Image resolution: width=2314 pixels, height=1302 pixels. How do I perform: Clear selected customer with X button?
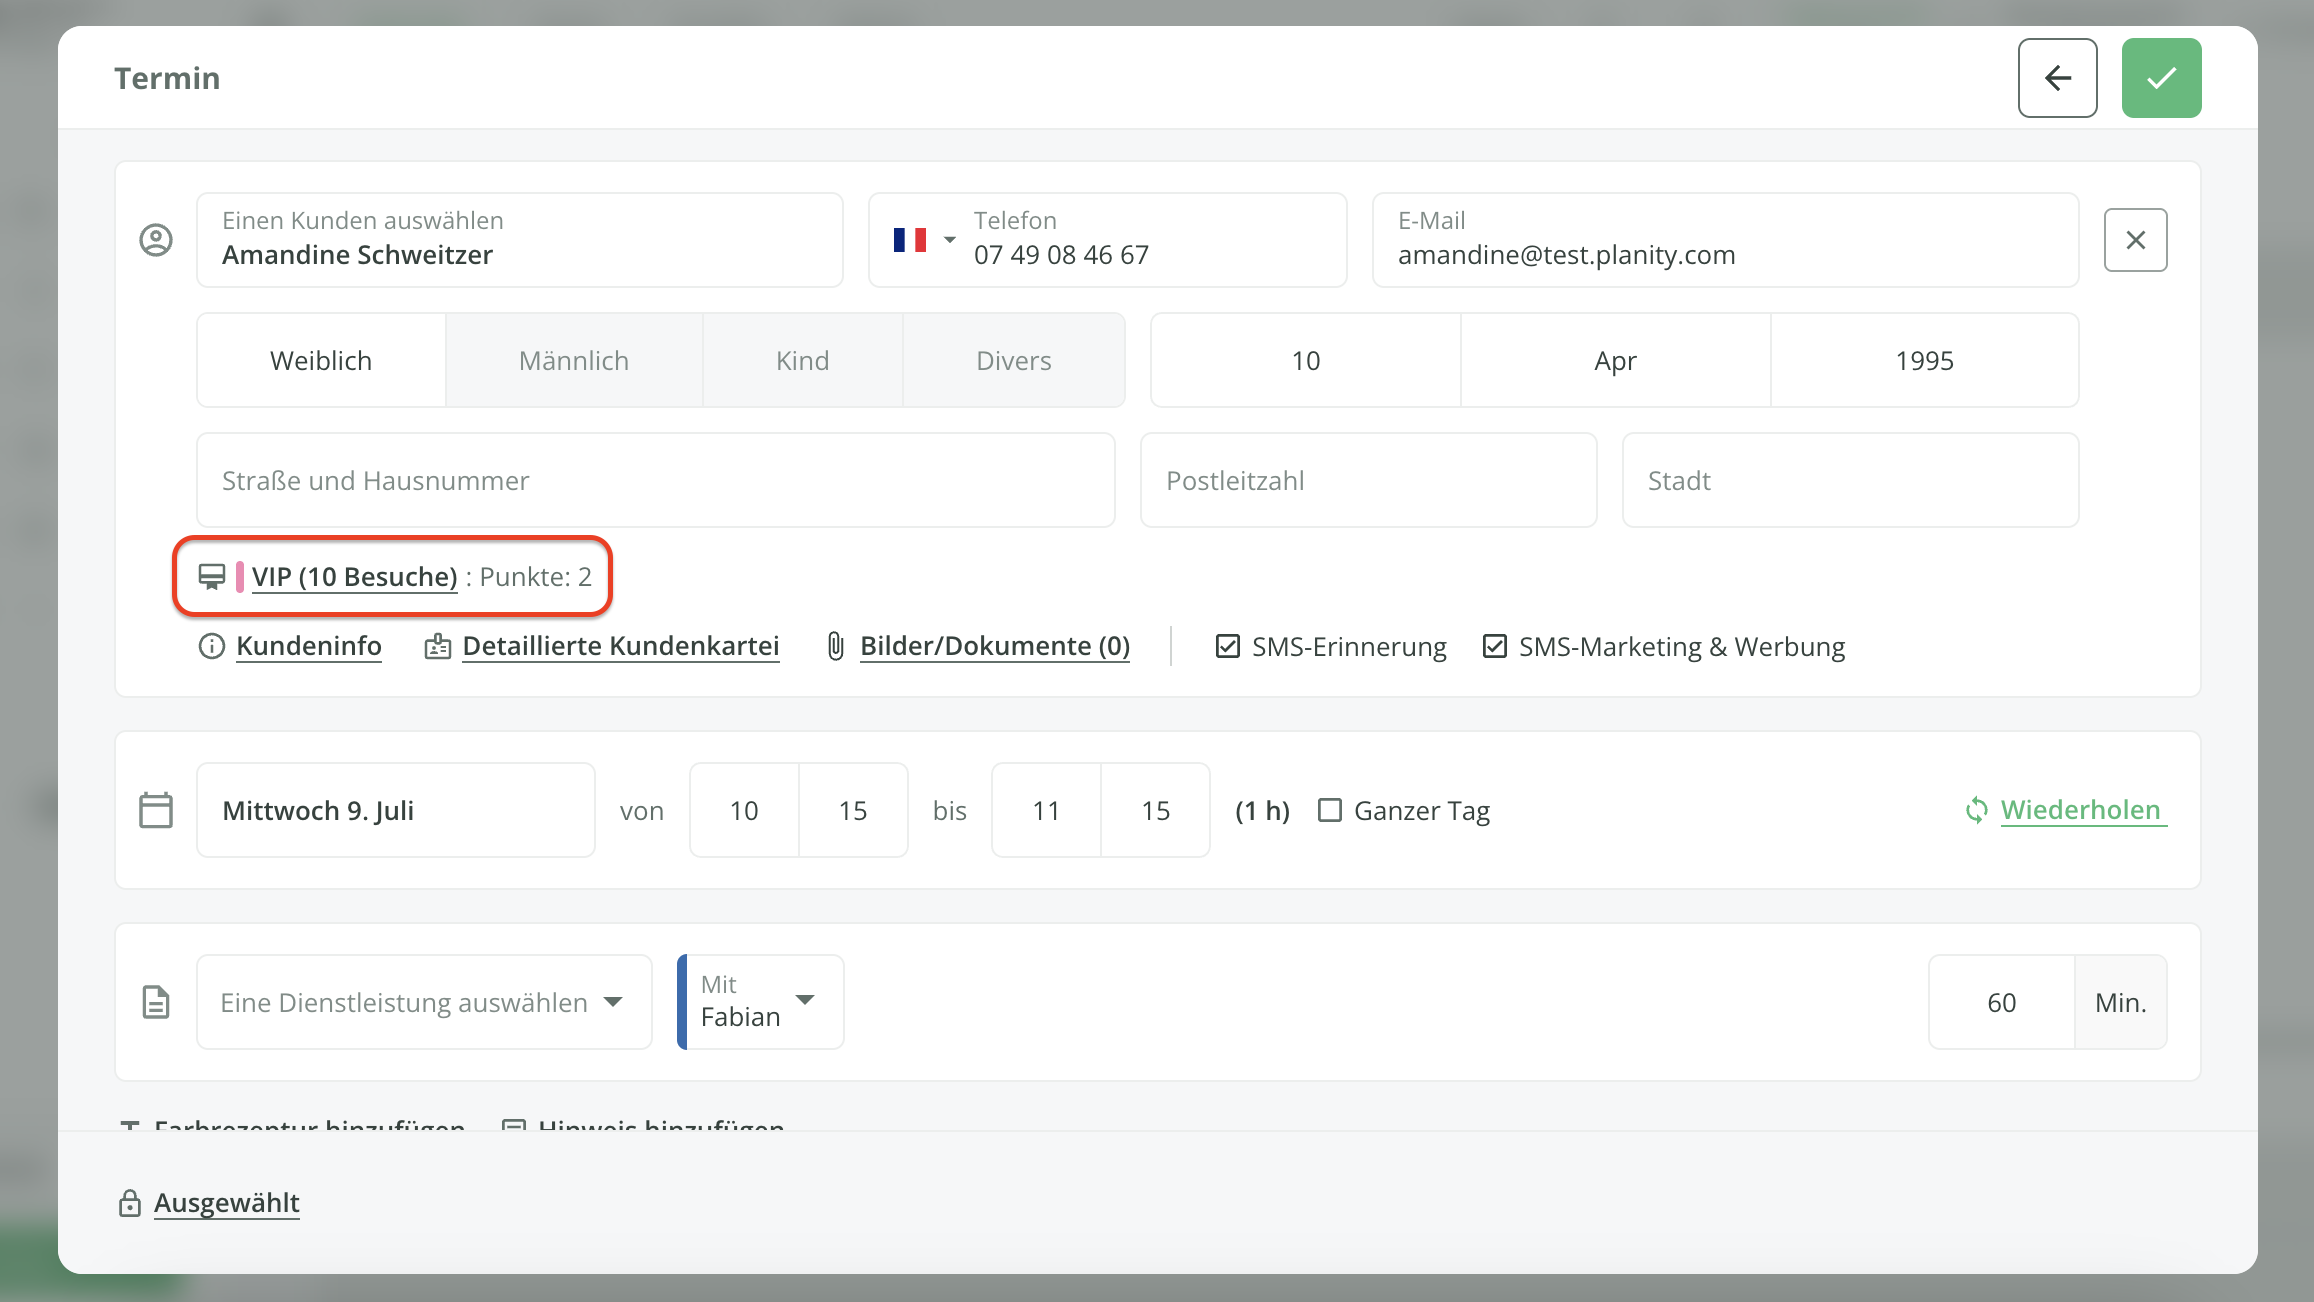tap(2135, 240)
